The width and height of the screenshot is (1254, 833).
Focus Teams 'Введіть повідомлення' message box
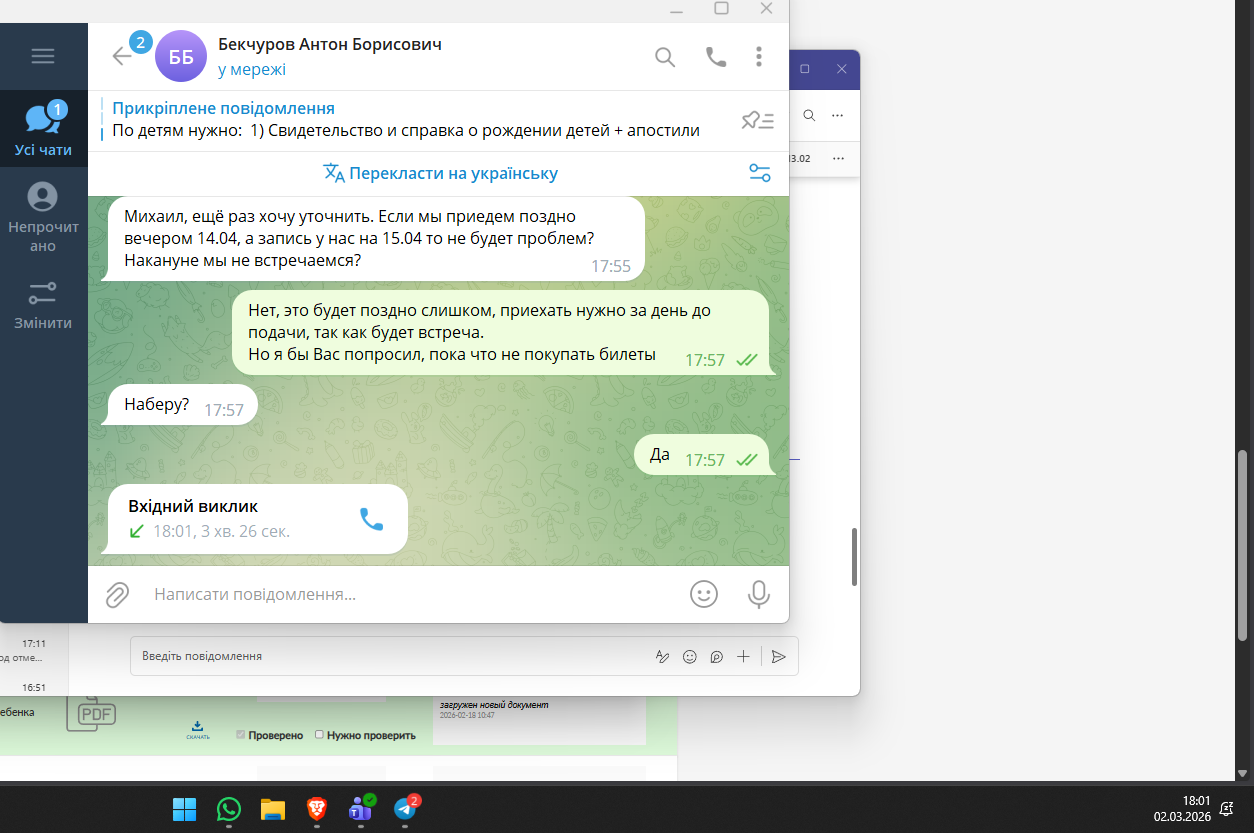tap(390, 656)
